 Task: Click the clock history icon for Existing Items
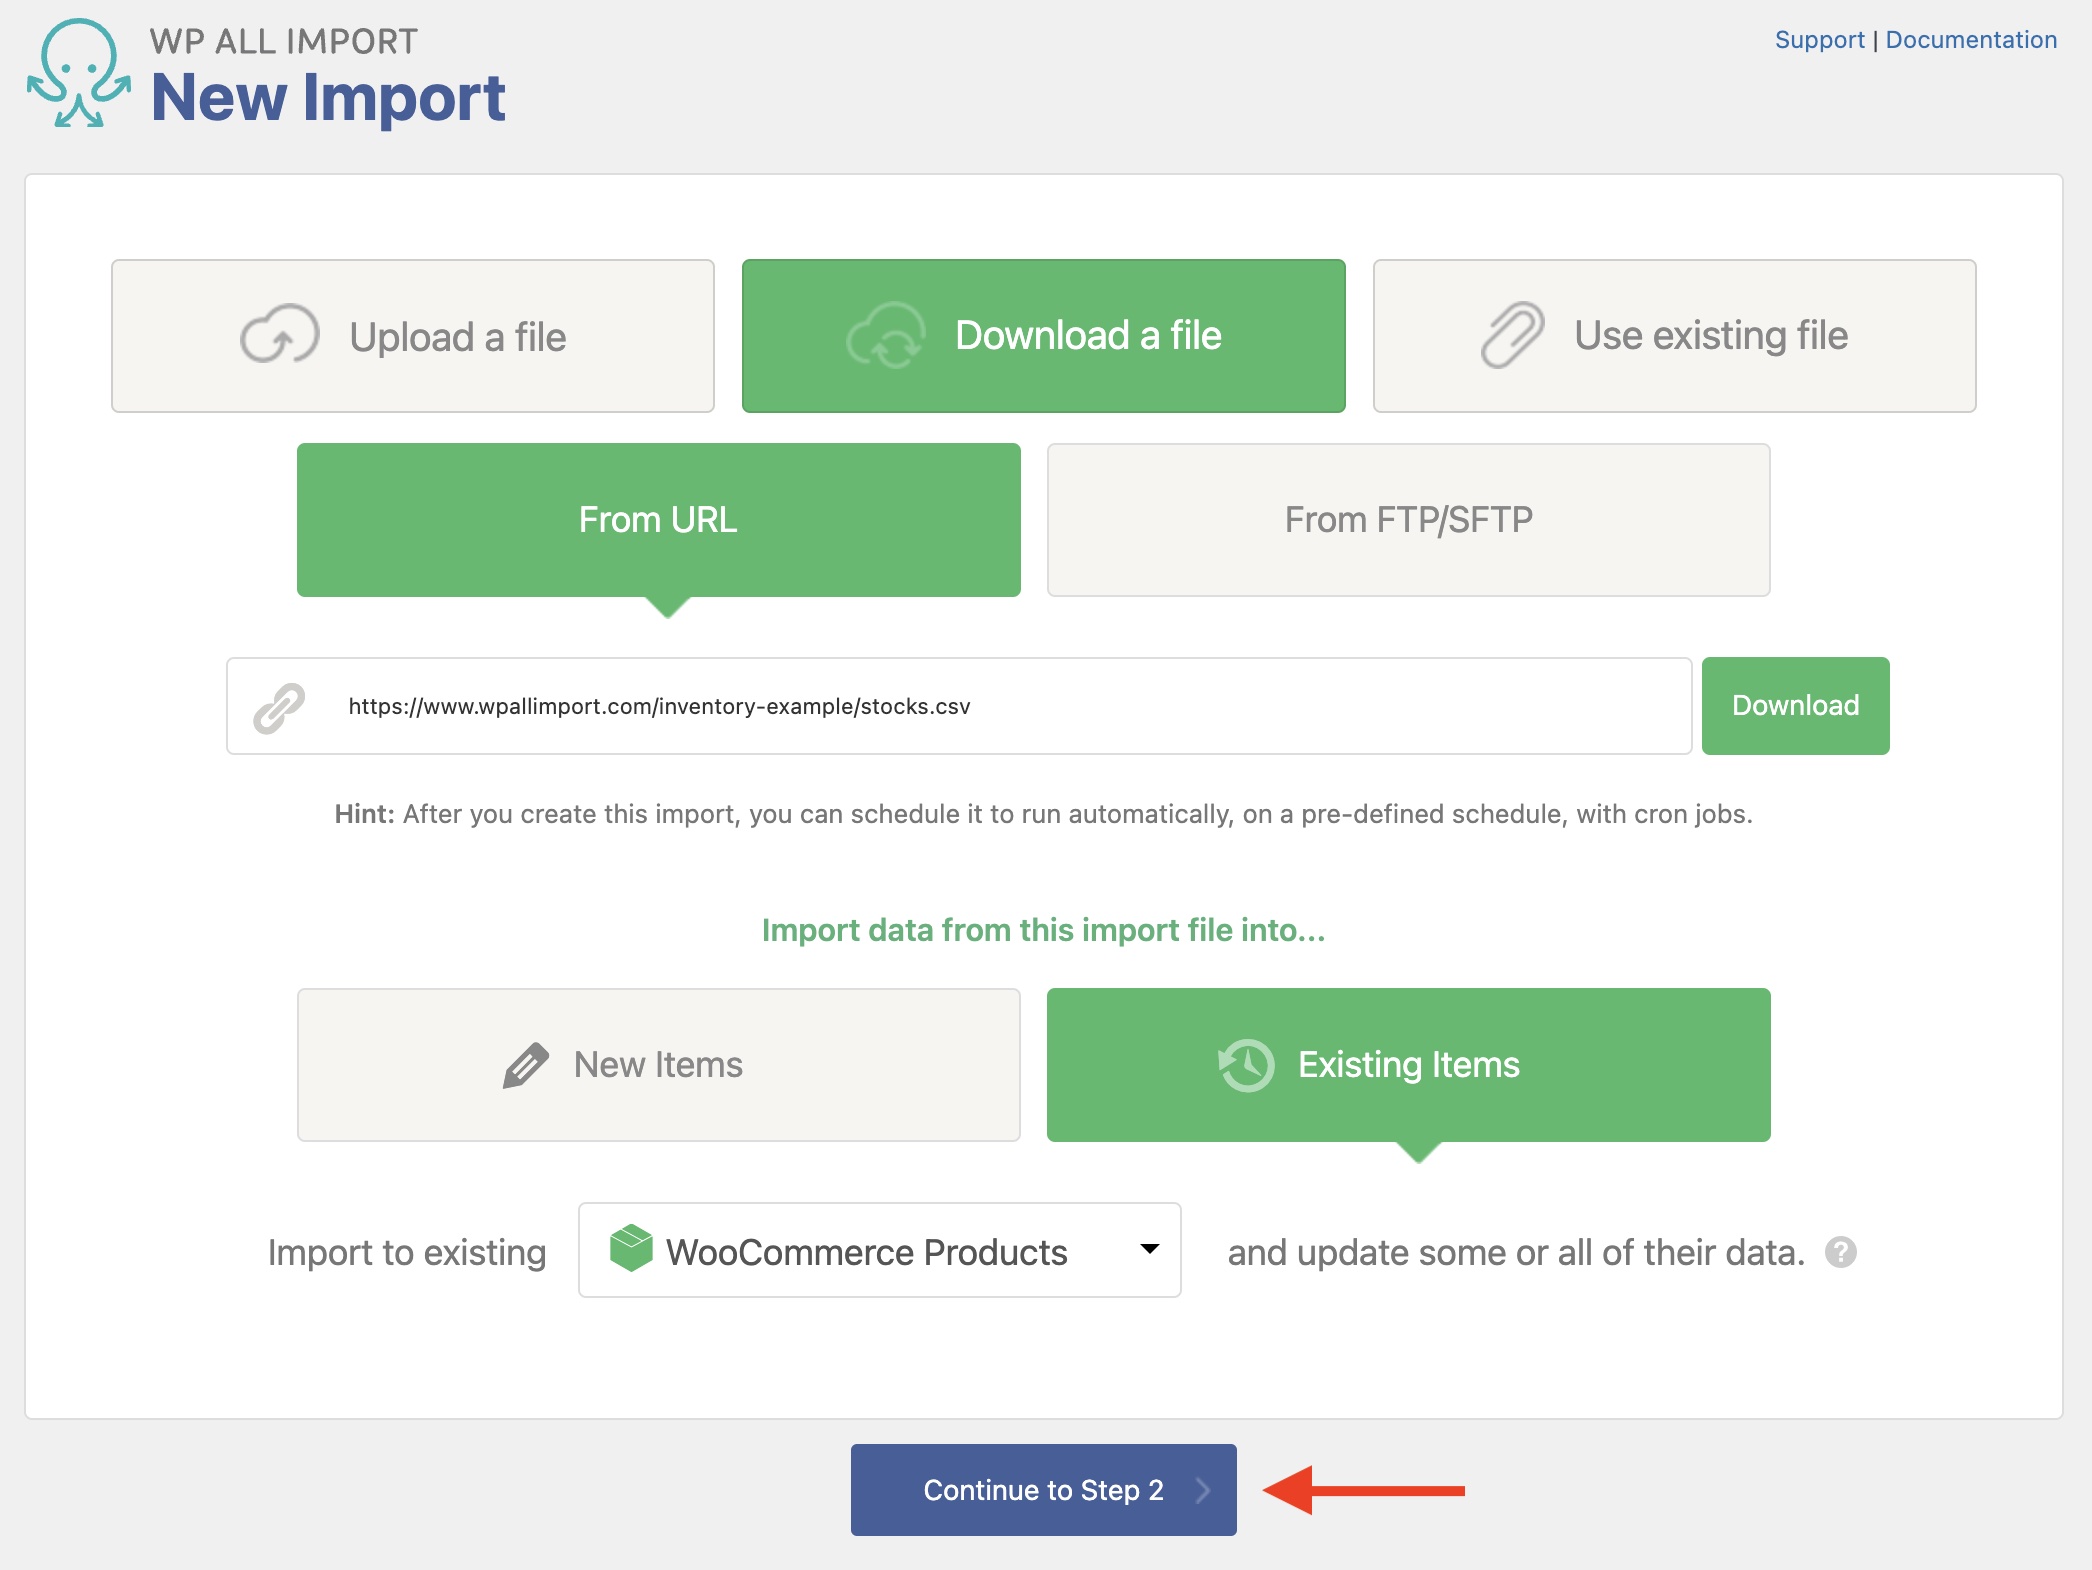tap(1246, 1065)
